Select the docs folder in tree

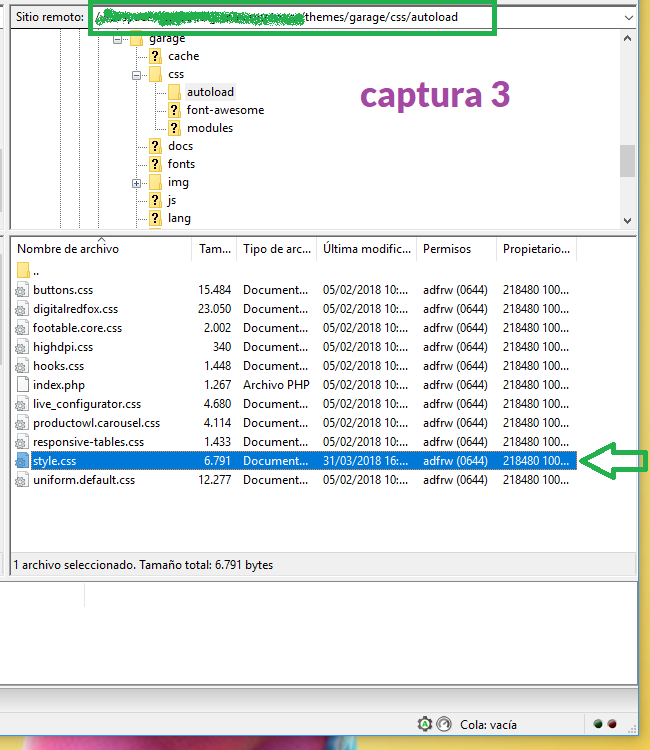pyautogui.click(x=180, y=146)
